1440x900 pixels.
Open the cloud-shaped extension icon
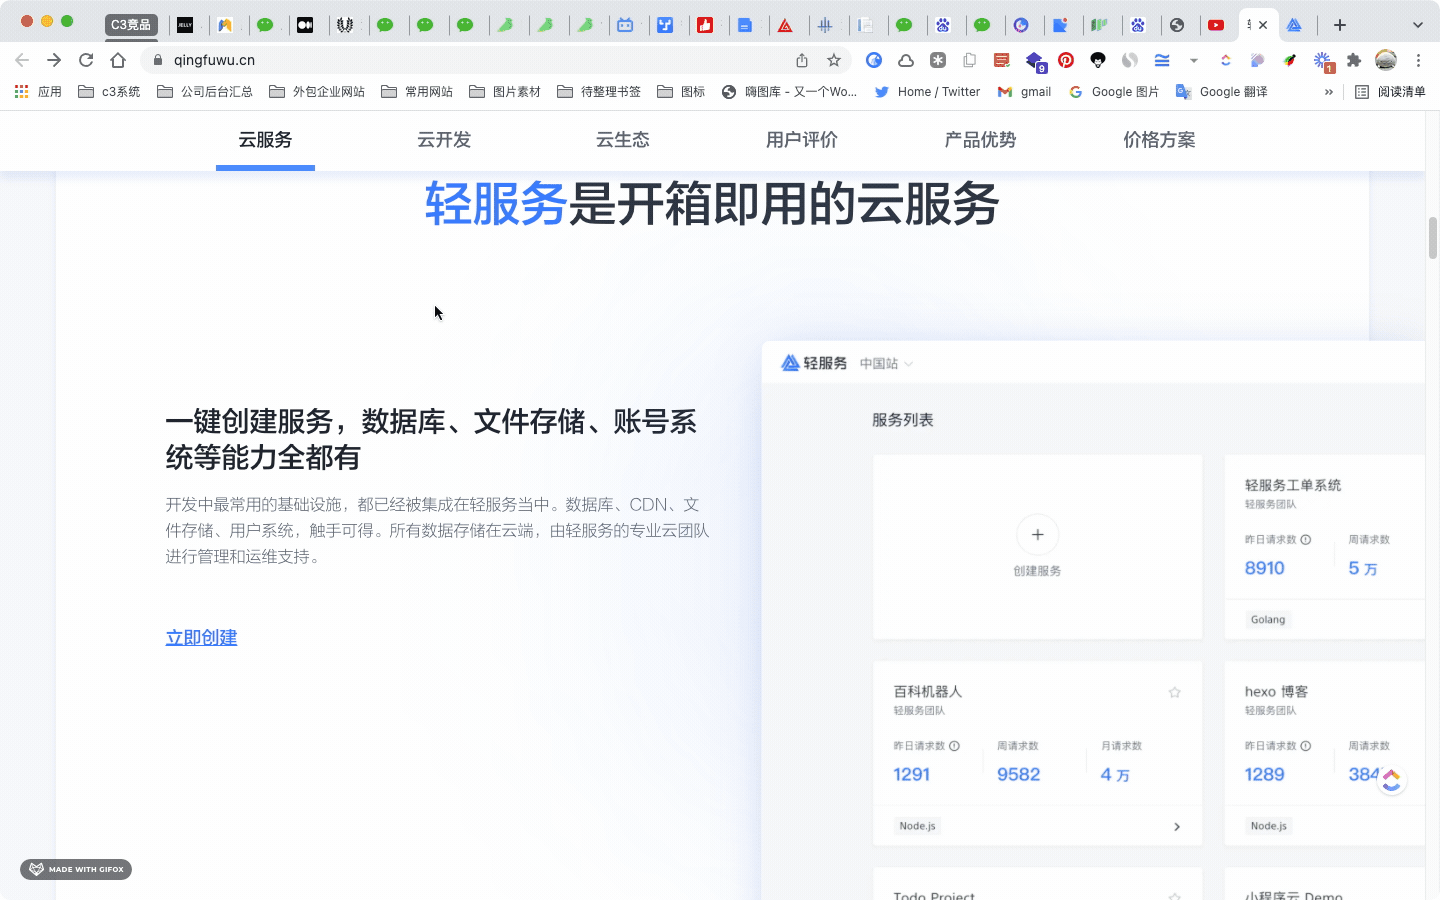click(906, 60)
